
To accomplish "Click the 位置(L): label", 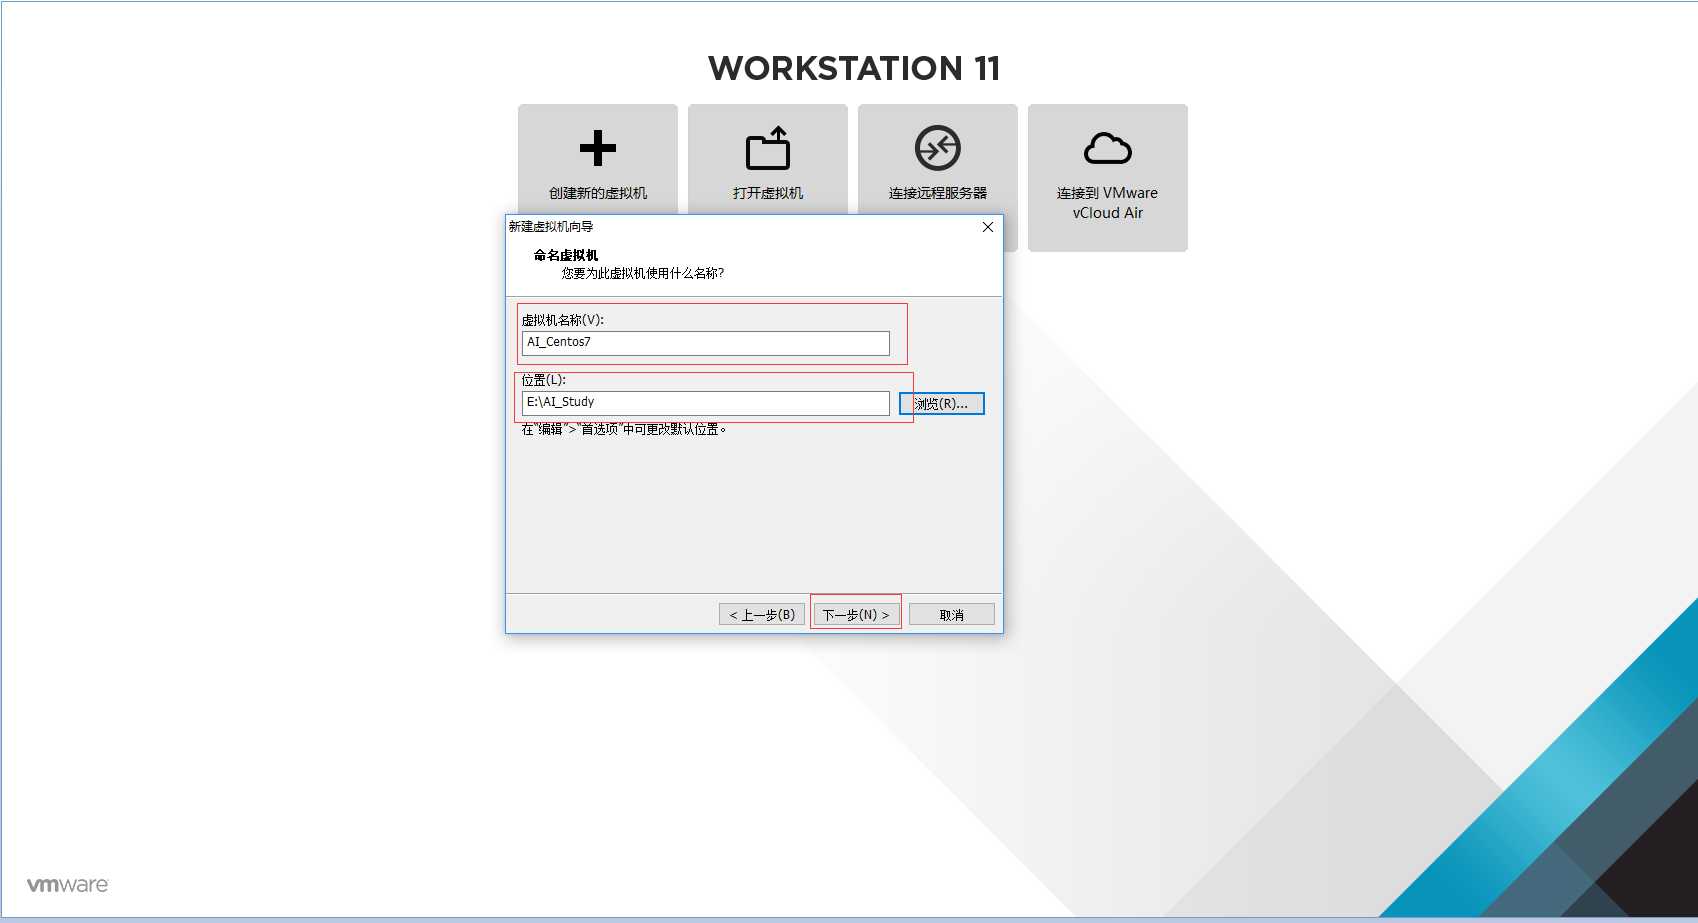I will coord(543,380).
